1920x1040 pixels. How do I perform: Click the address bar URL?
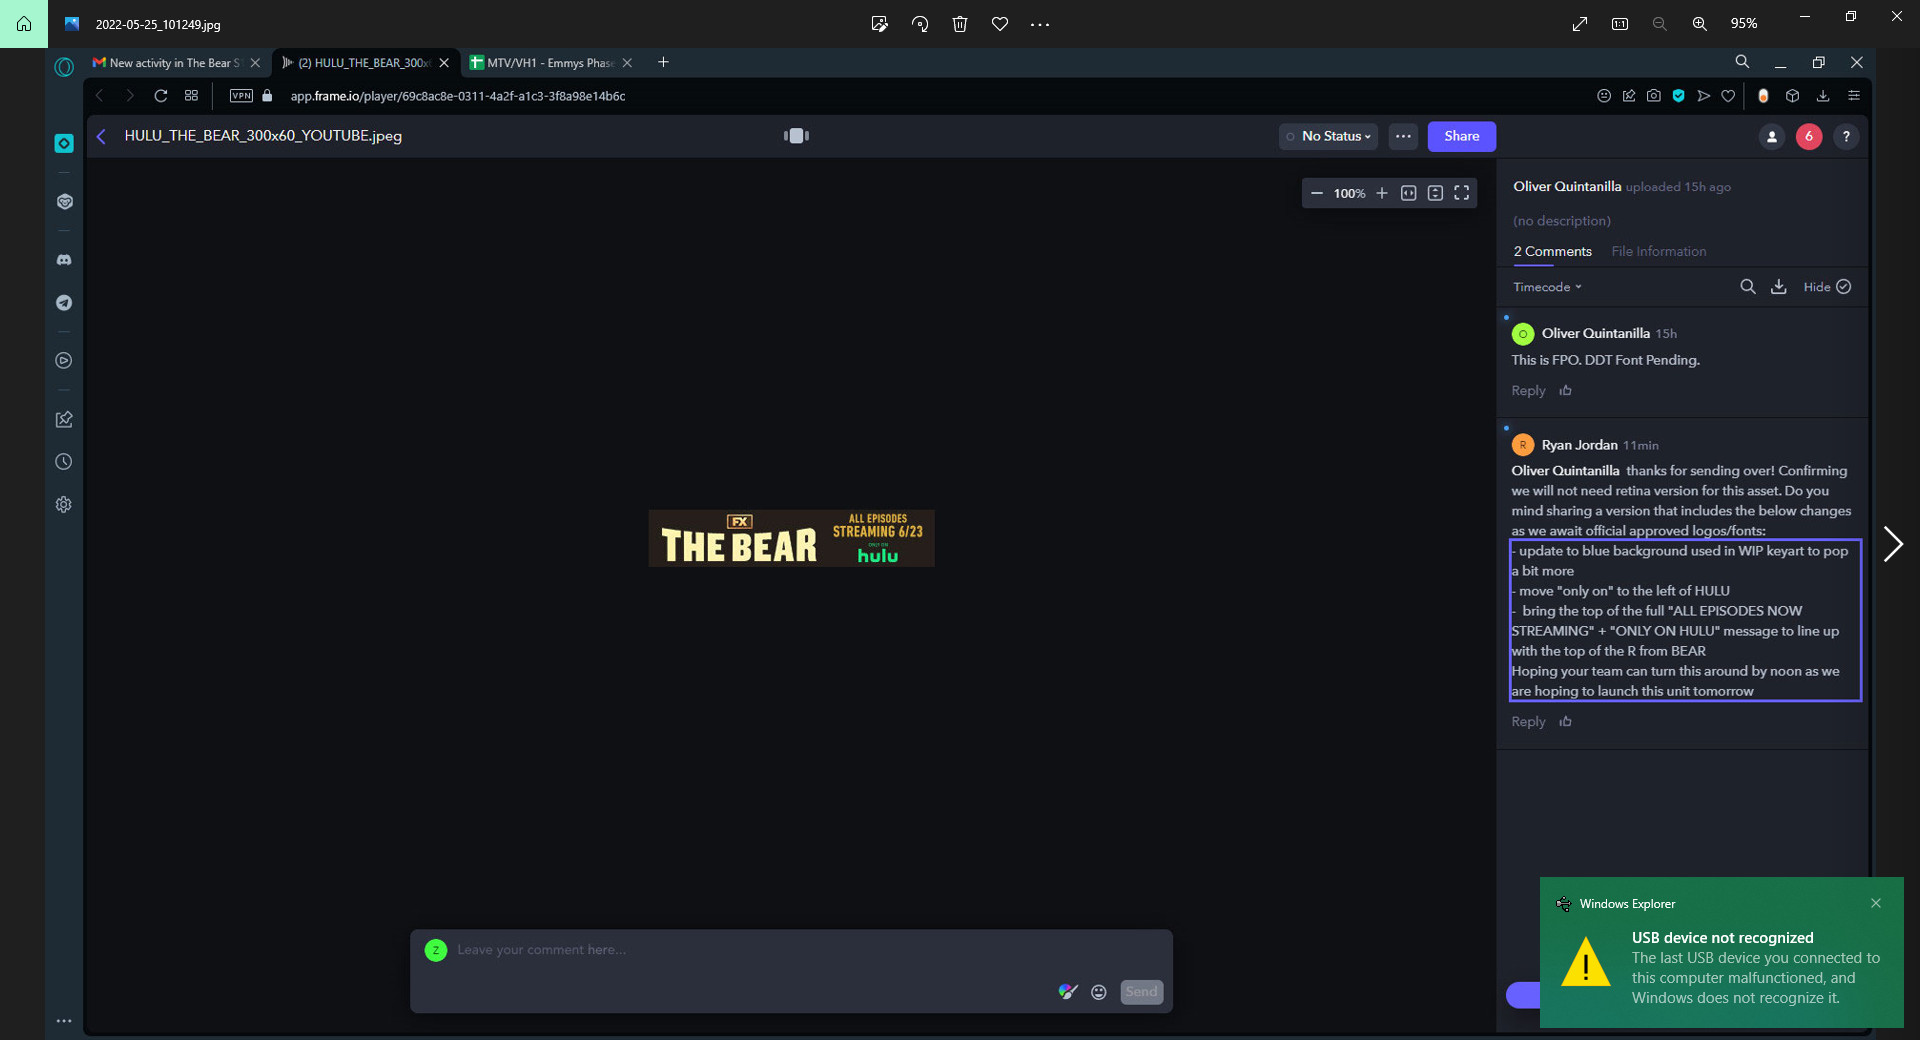458,96
